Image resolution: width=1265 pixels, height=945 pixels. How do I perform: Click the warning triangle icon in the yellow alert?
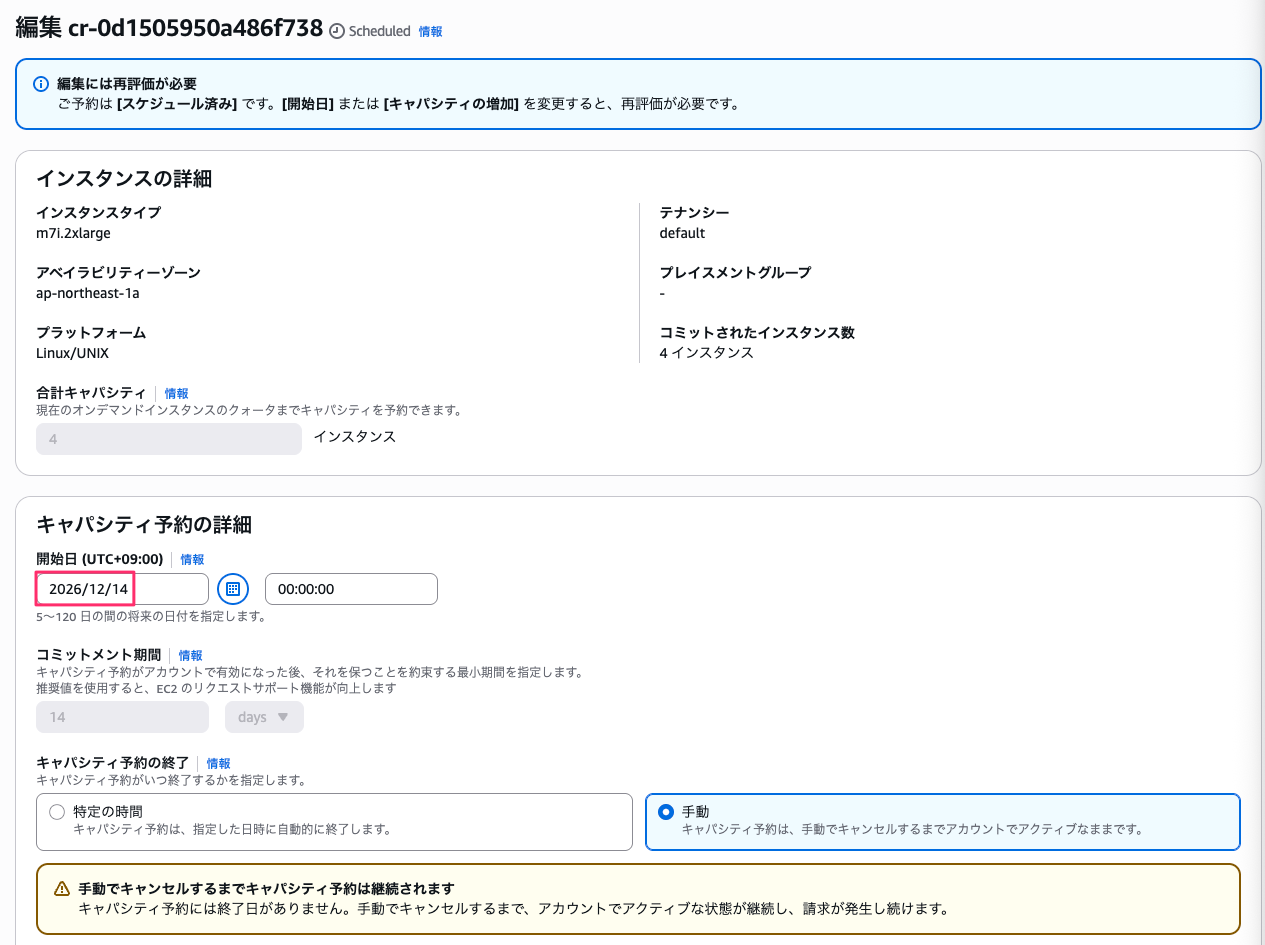click(x=62, y=888)
